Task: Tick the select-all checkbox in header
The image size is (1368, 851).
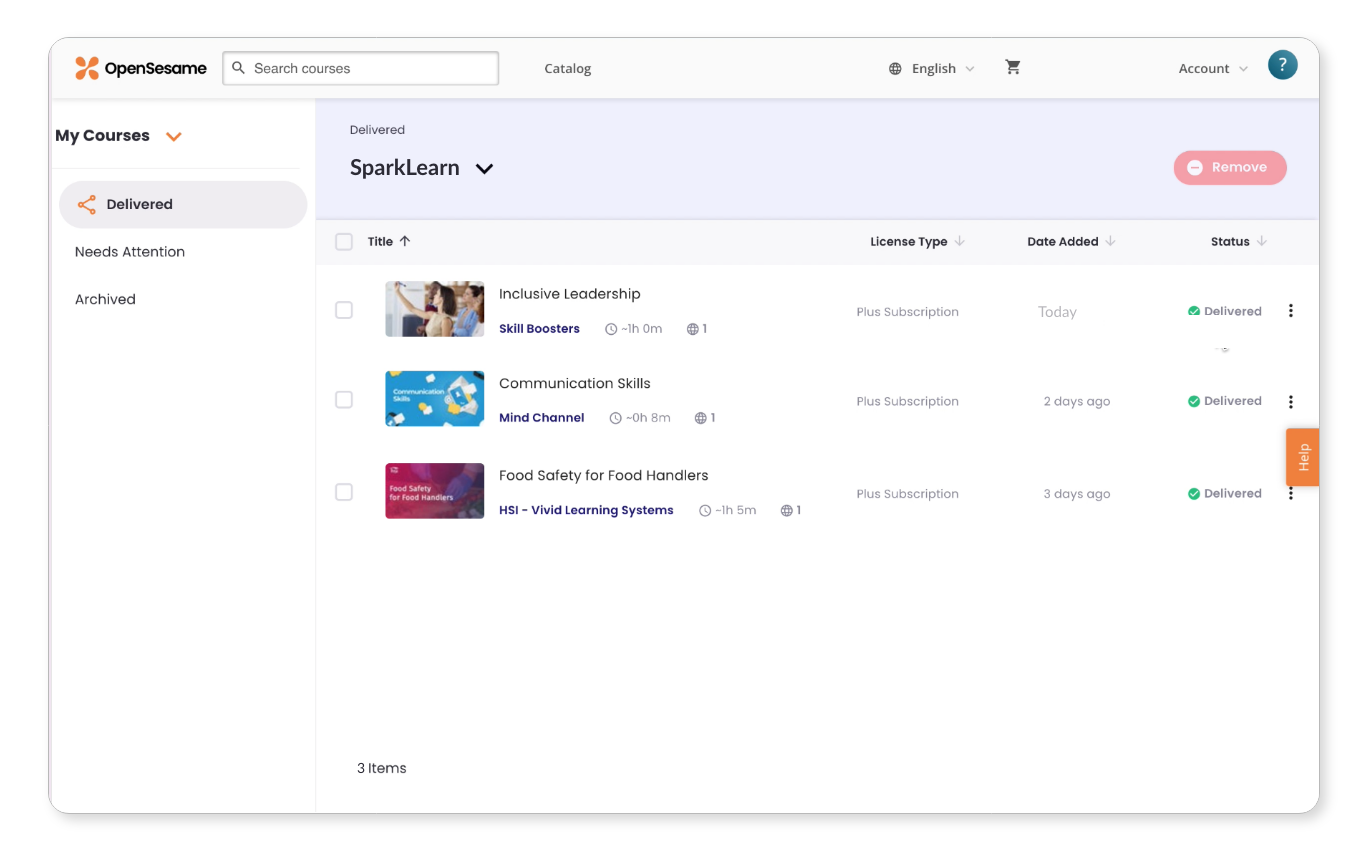Action: pos(344,241)
